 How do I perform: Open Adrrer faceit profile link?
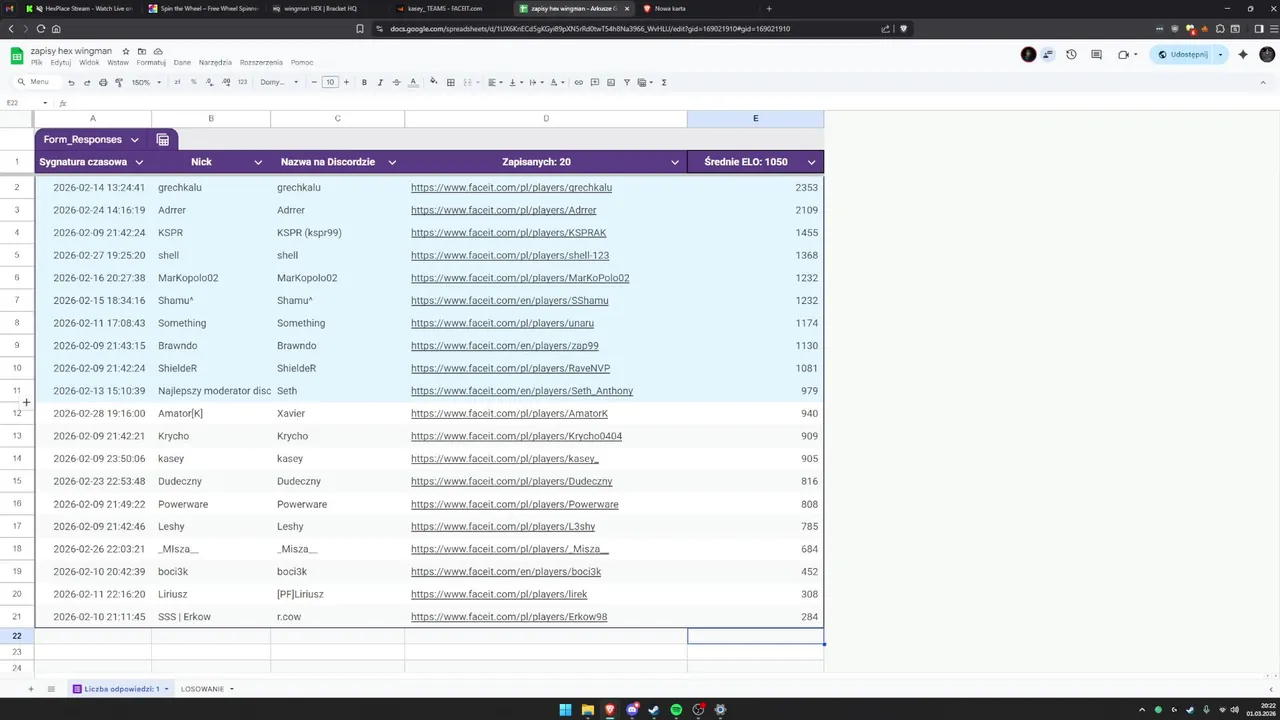[503, 210]
